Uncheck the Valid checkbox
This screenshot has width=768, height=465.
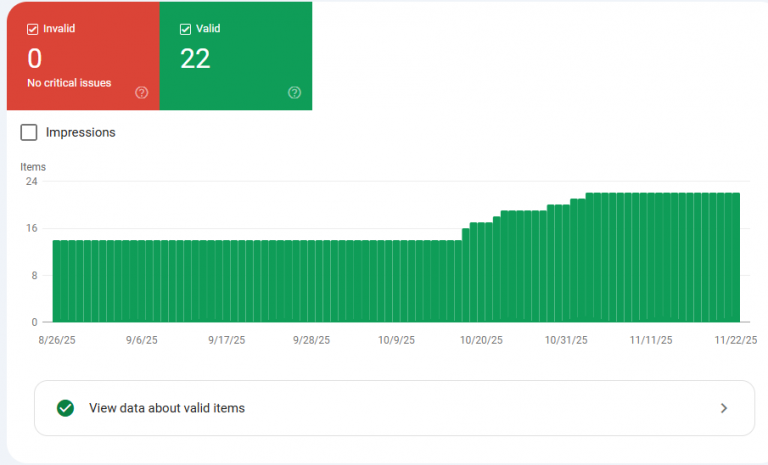pyautogui.click(x=185, y=29)
